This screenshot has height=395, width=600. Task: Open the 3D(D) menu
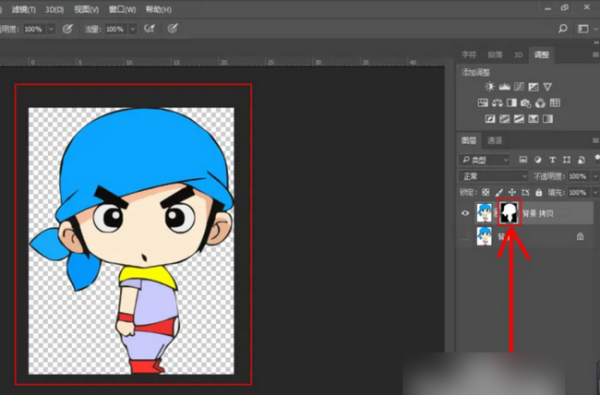pos(55,10)
